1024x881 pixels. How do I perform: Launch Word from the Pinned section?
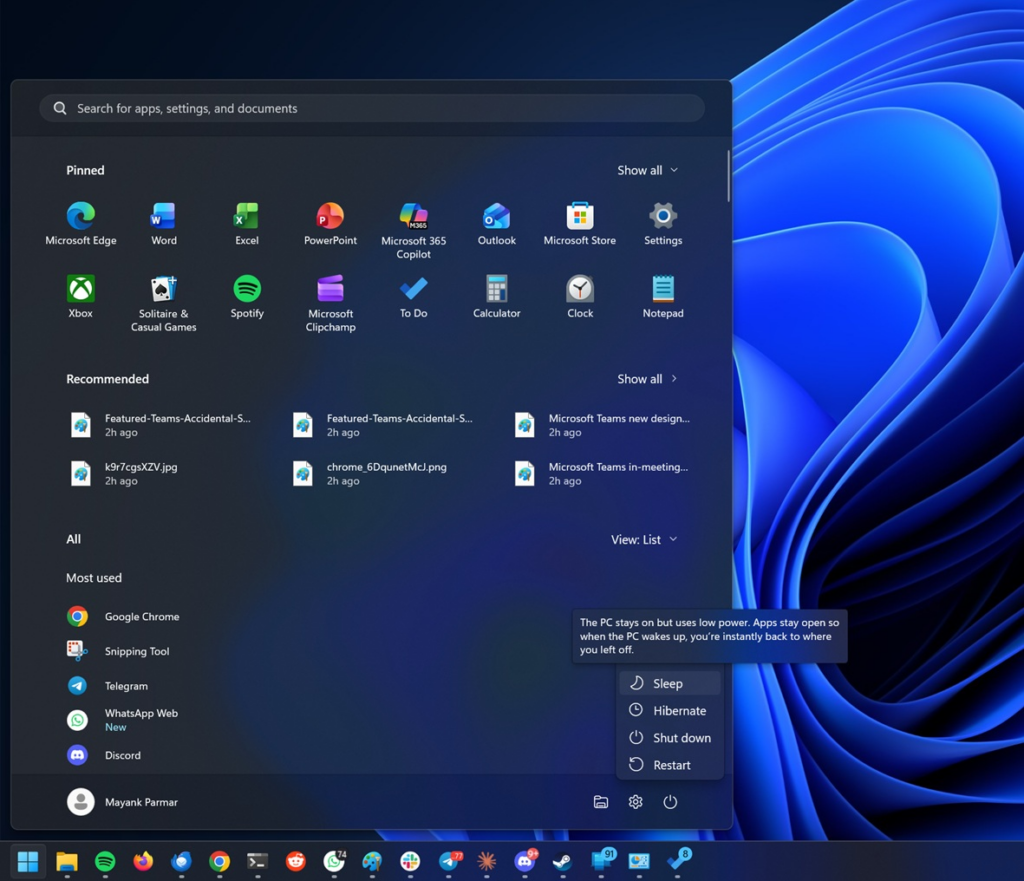coord(164,224)
